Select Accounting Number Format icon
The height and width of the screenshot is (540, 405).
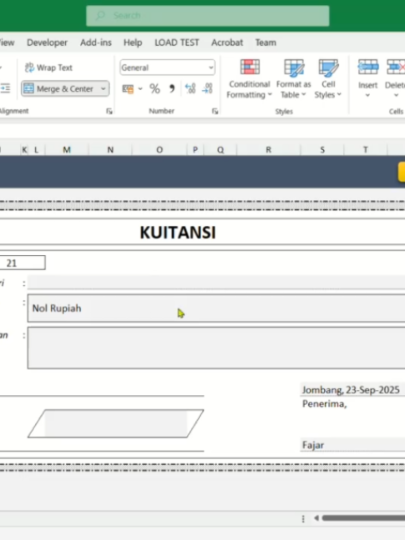128,89
